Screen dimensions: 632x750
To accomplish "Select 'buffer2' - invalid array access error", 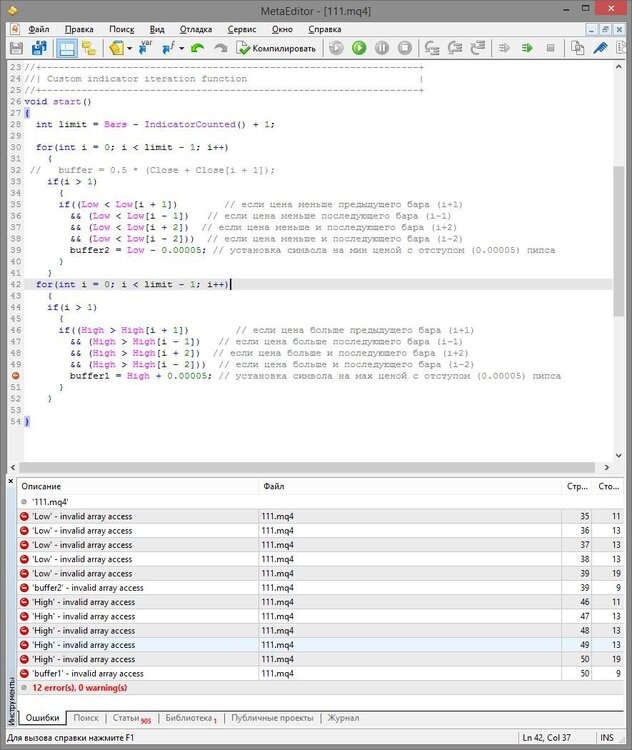I will pyautogui.click(x=321, y=588).
